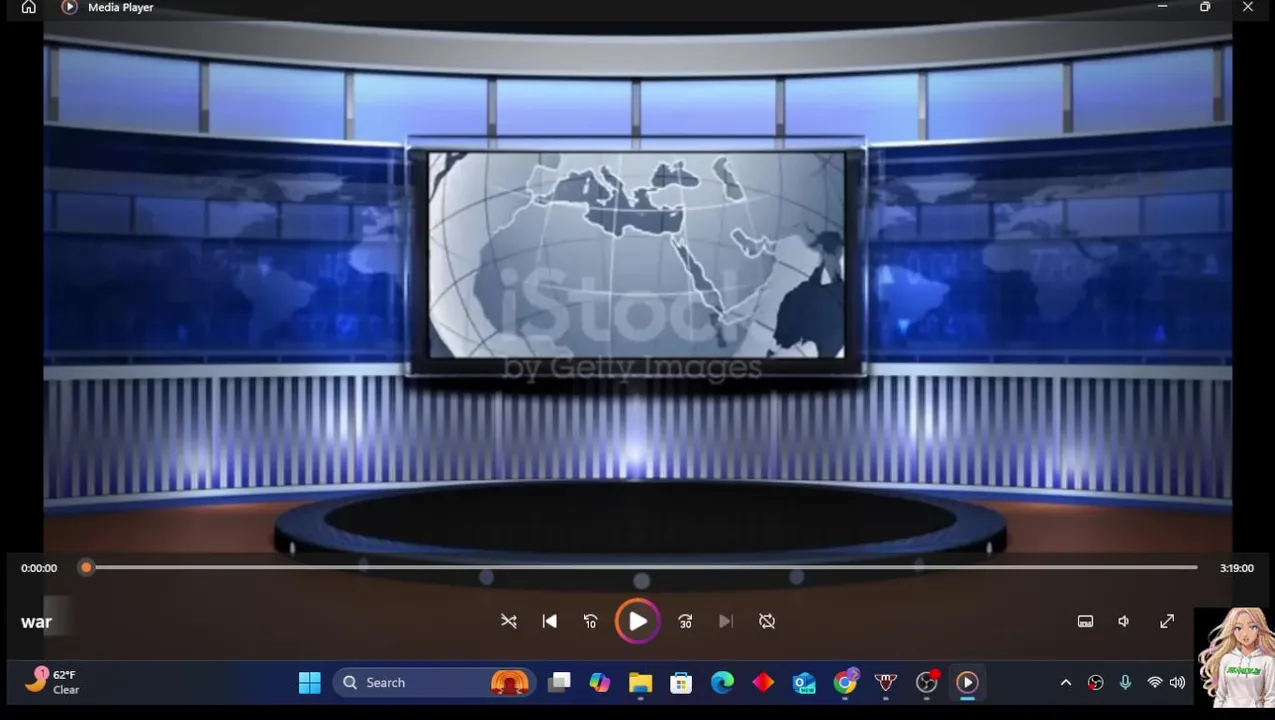The height and width of the screenshot is (720, 1275).
Task: Open the red diamond app on taskbar
Action: [763, 682]
